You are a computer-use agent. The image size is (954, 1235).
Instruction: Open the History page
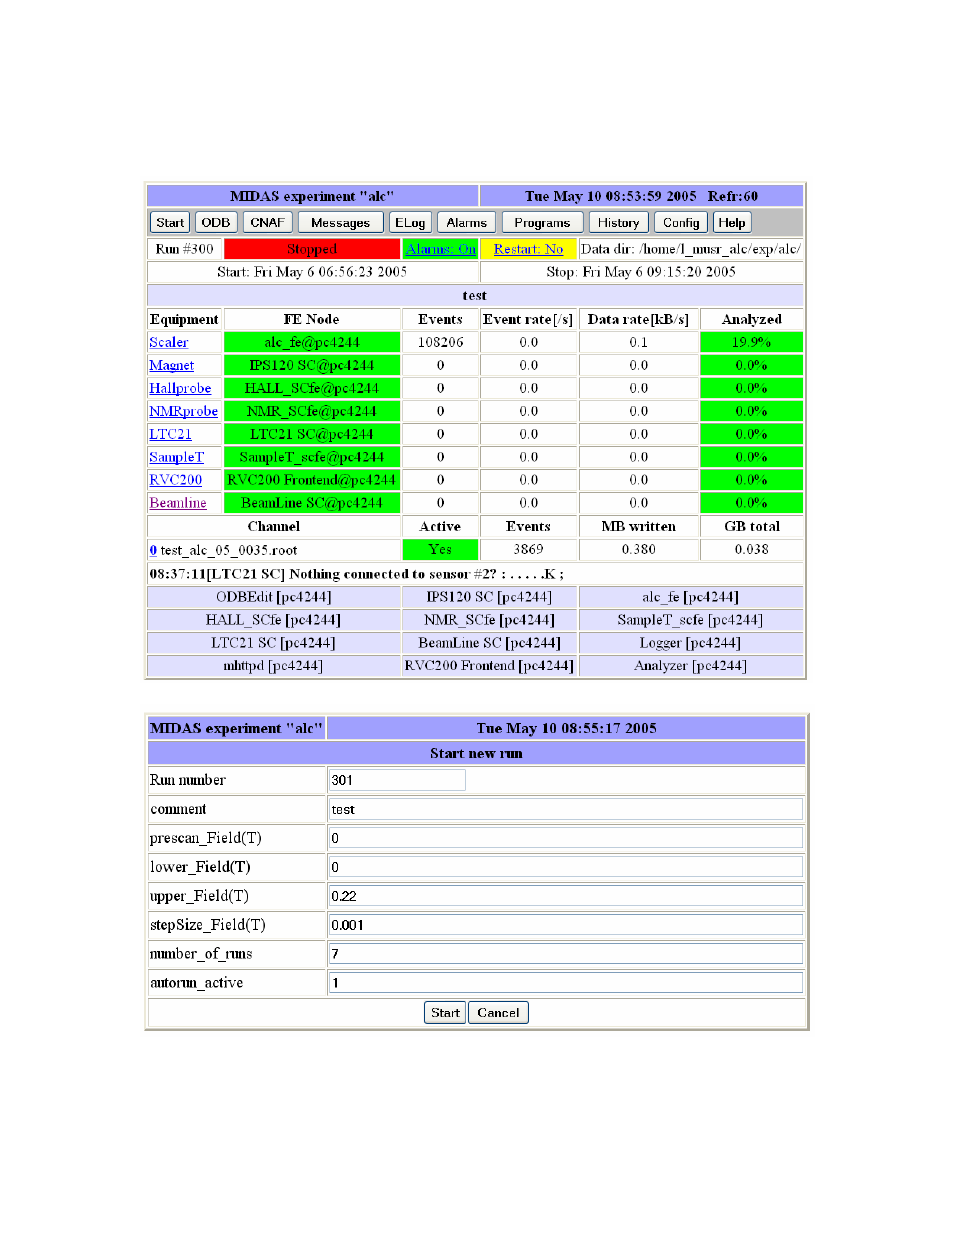[x=618, y=223]
